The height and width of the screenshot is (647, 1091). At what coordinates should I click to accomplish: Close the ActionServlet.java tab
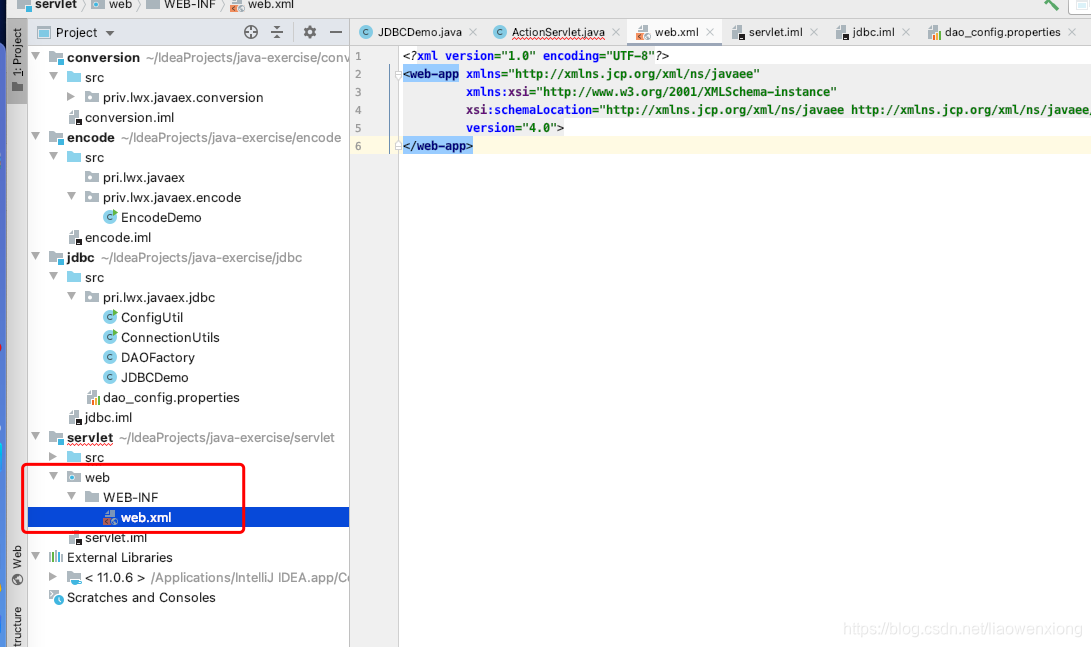pos(616,32)
